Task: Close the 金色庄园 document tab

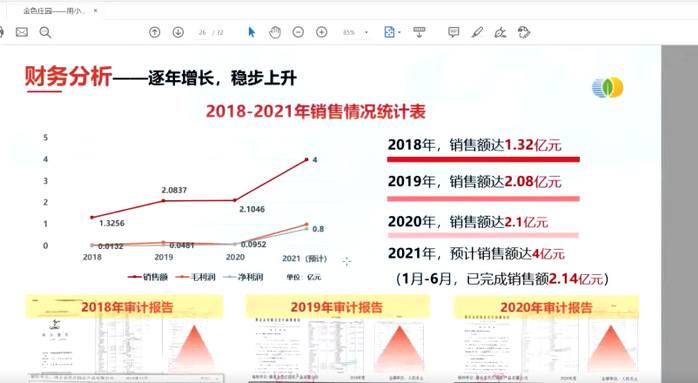Action: [x=95, y=11]
